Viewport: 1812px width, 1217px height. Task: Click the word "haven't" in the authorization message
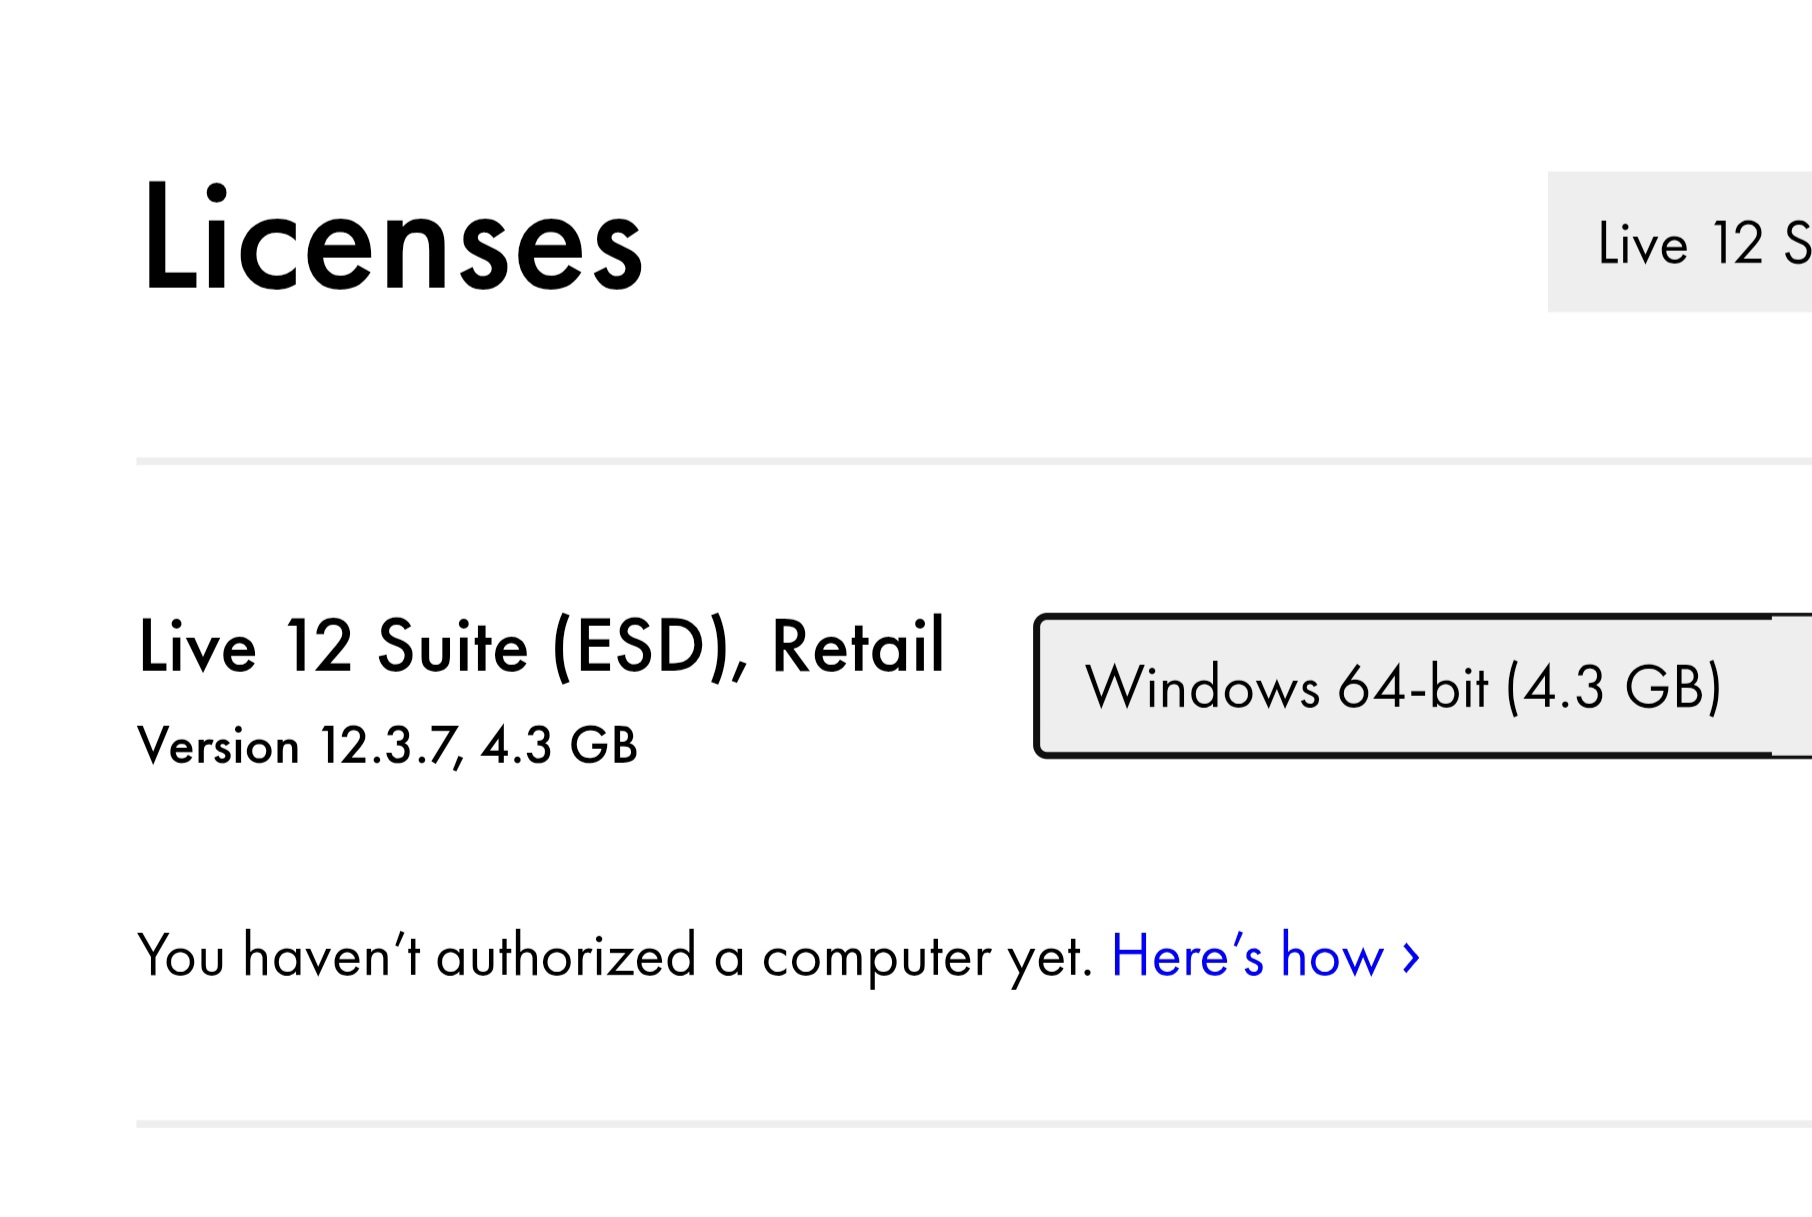click(x=332, y=956)
